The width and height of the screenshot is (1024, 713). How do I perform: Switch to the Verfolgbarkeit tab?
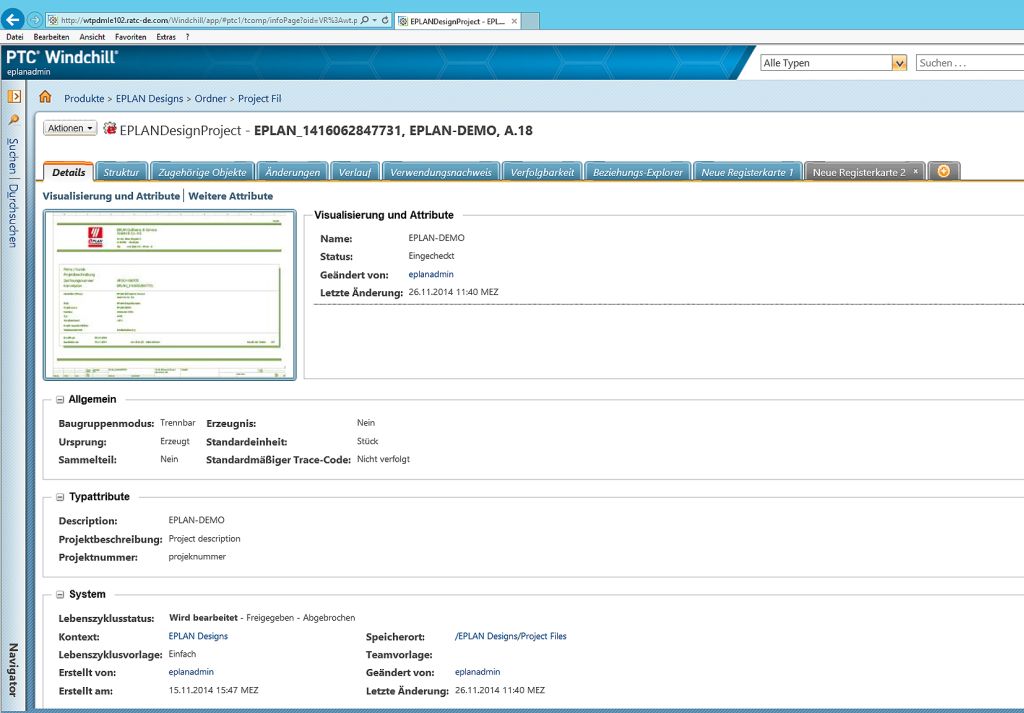(542, 172)
